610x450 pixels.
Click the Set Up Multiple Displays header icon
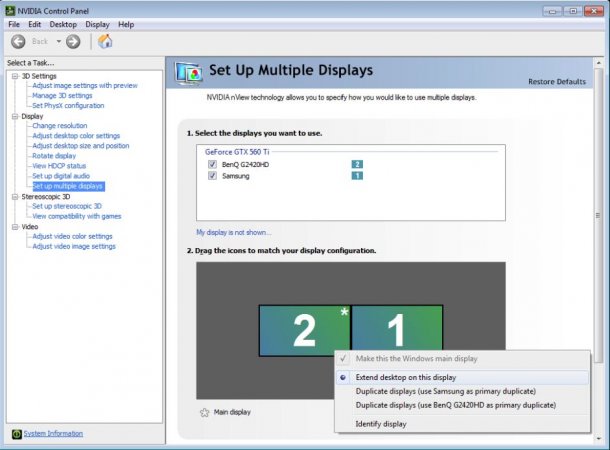[189, 73]
